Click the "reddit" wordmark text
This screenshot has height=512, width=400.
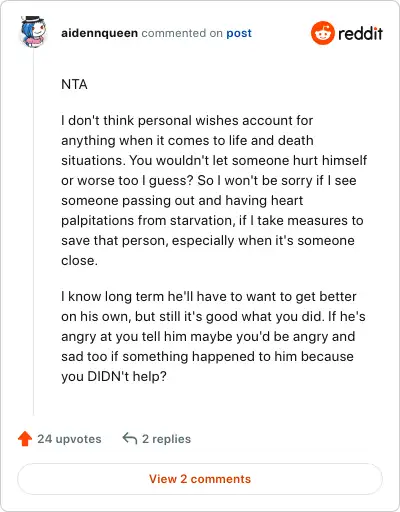360,33
